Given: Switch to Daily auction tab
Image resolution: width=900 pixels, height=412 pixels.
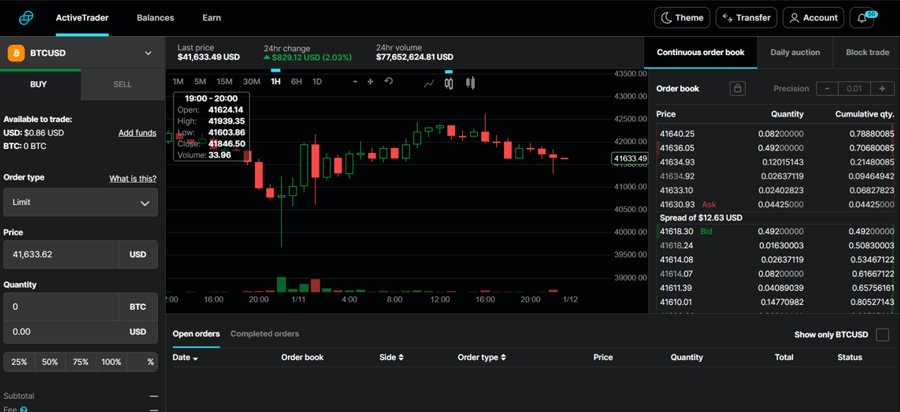Looking at the screenshot, I should (x=795, y=52).
